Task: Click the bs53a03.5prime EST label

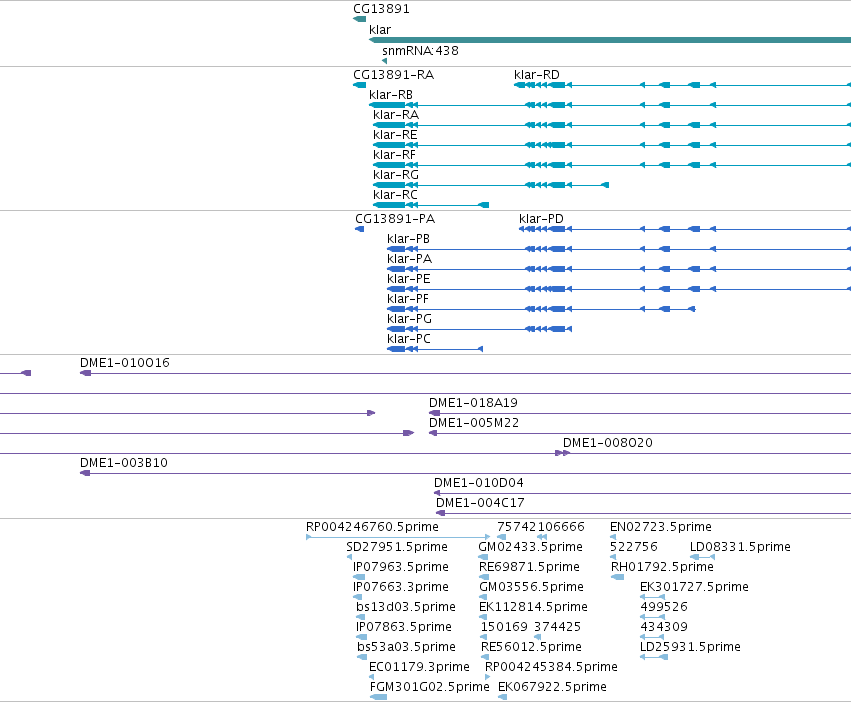Action: pyautogui.click(x=407, y=647)
